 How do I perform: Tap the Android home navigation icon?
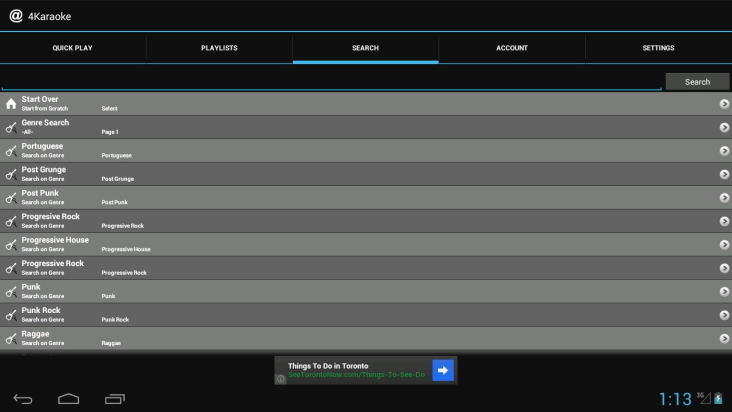click(69, 399)
